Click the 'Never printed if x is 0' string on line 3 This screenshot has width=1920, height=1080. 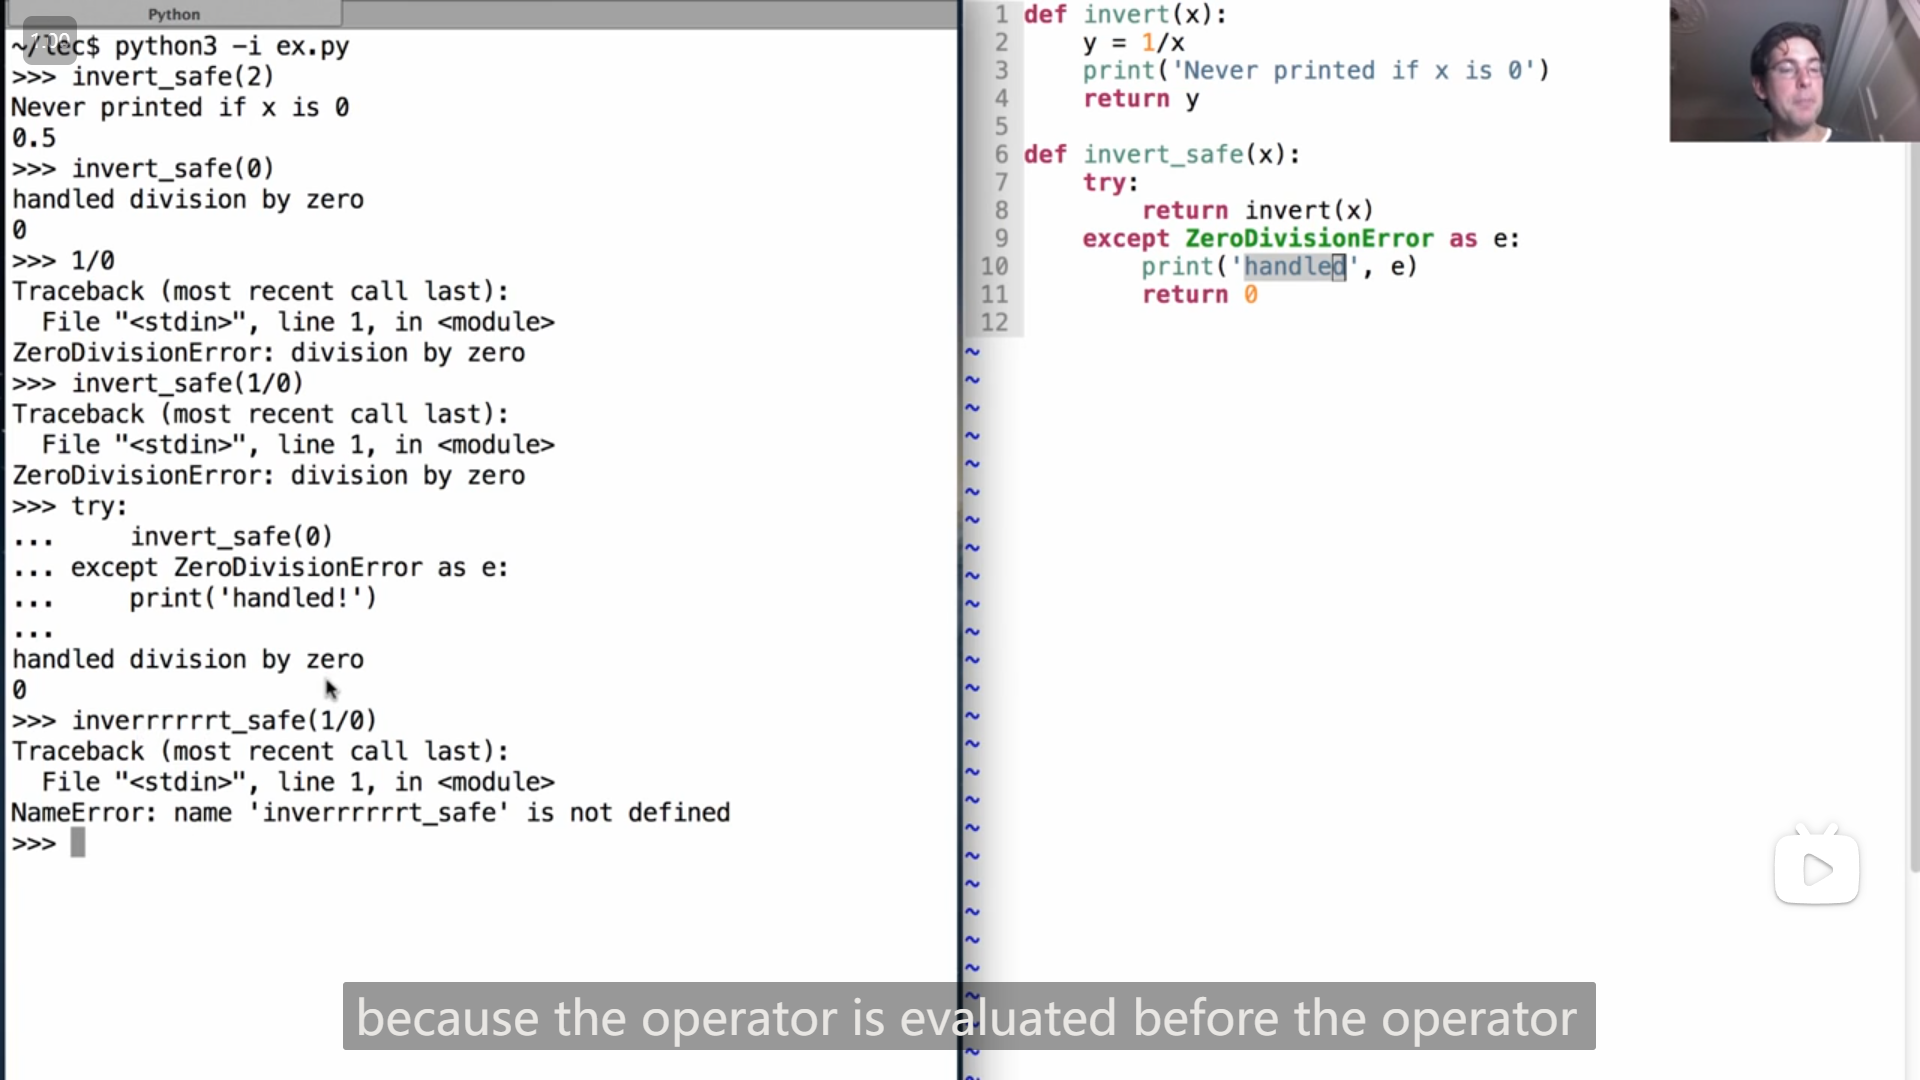point(1353,70)
